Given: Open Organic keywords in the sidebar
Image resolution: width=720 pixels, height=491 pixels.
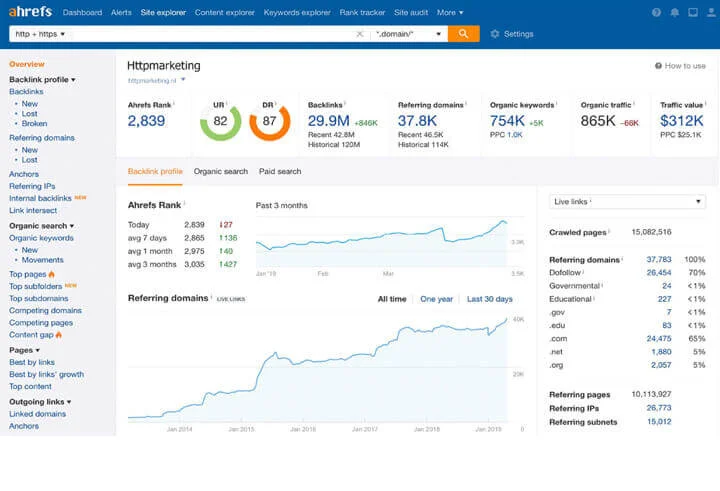Looking at the screenshot, I should click(x=41, y=238).
